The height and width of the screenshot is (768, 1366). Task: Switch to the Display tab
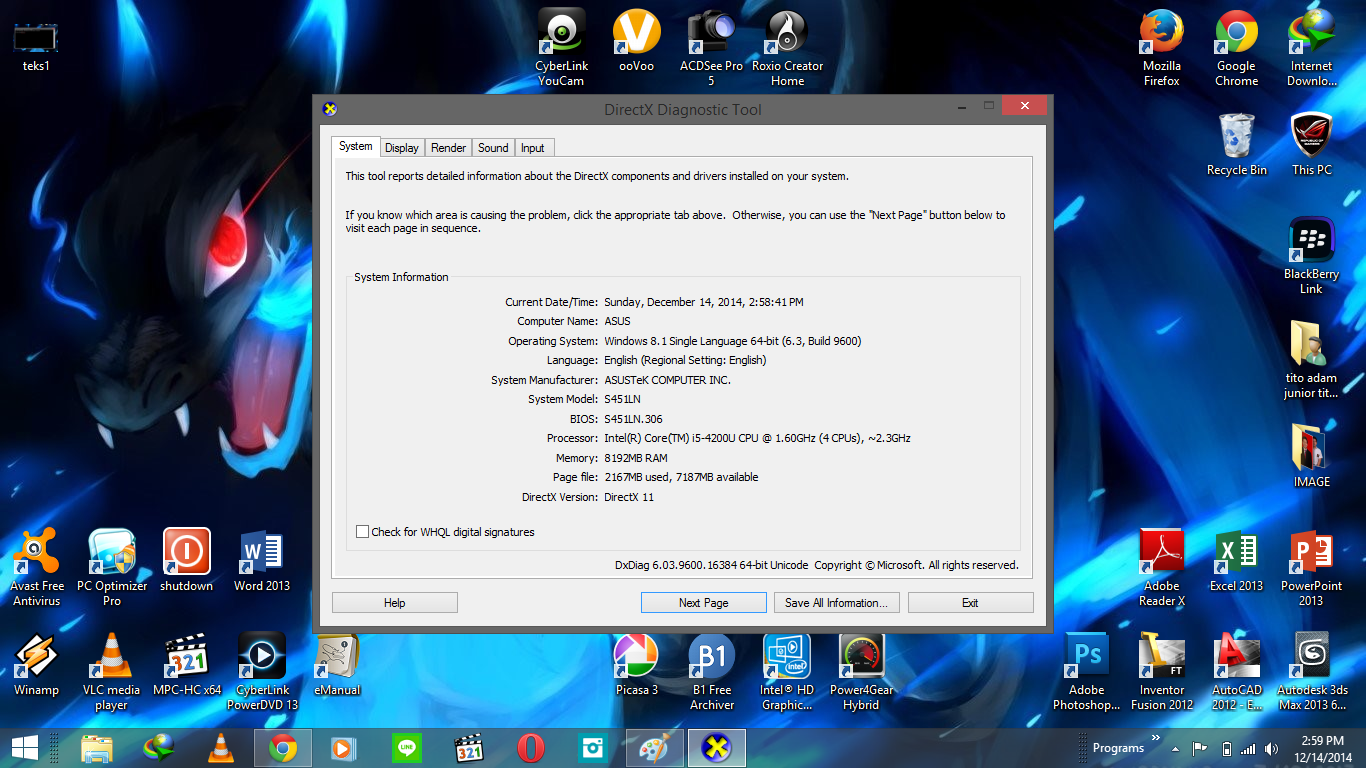pos(401,147)
